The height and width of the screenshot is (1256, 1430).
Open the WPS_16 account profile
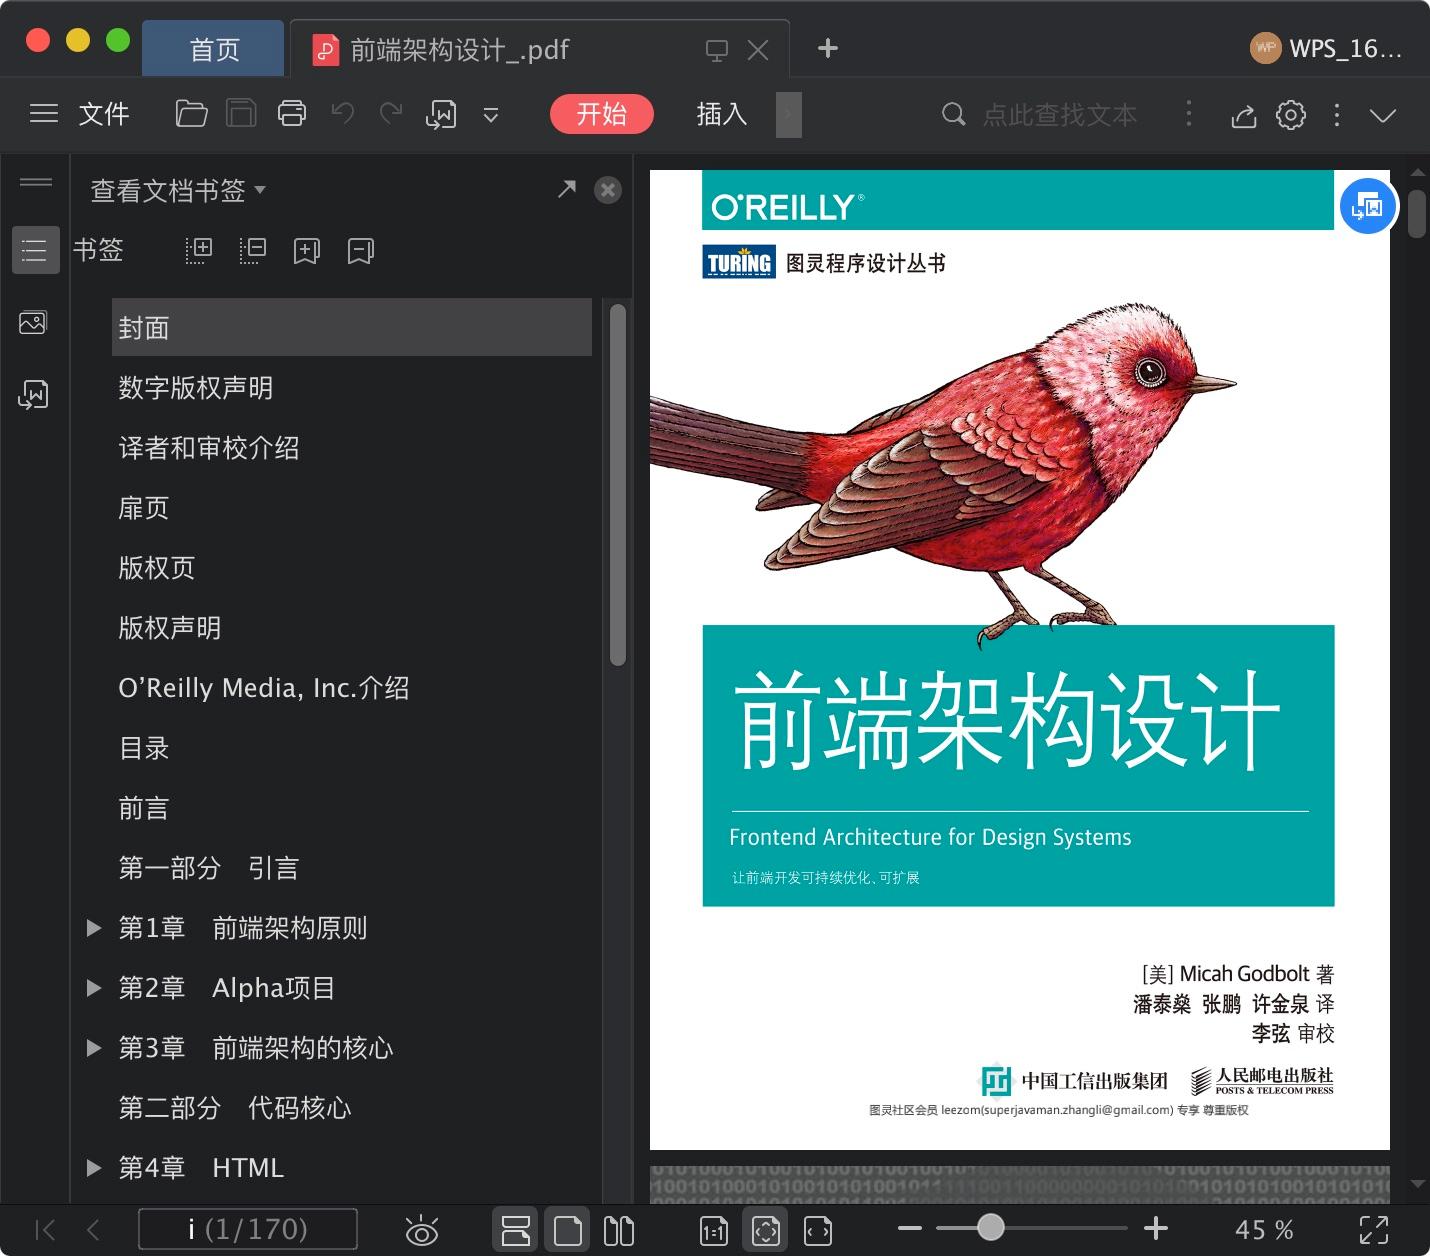pyautogui.click(x=1327, y=48)
